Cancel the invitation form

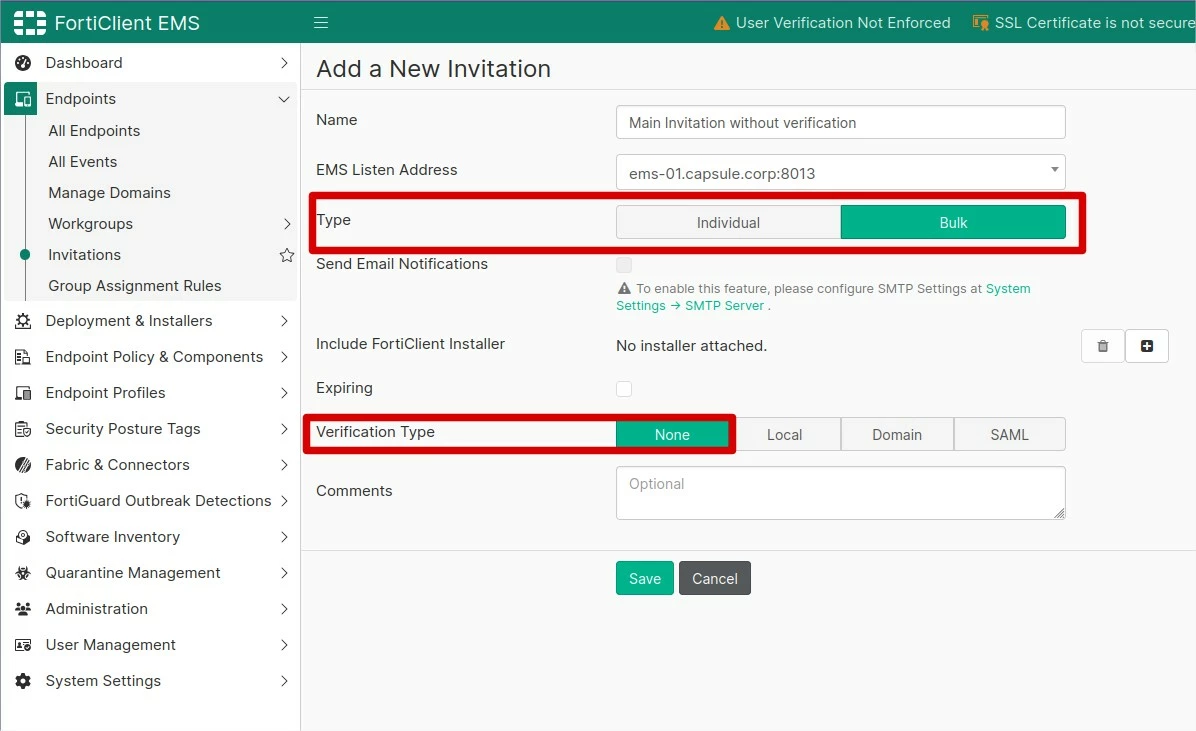pos(715,578)
